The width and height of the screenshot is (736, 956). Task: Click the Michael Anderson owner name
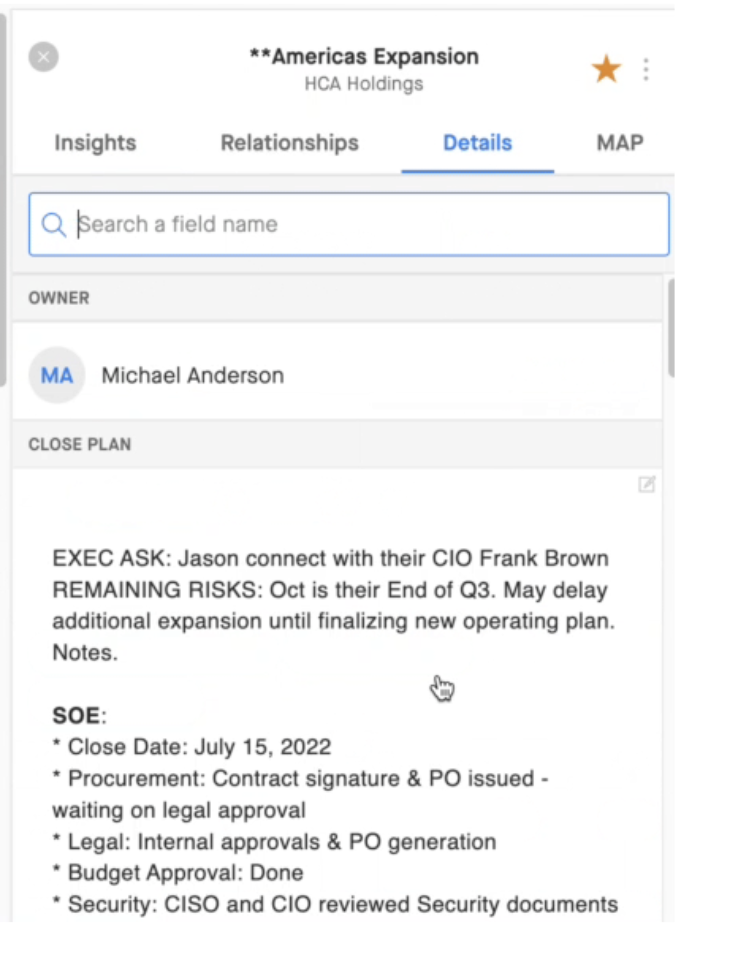click(x=193, y=376)
